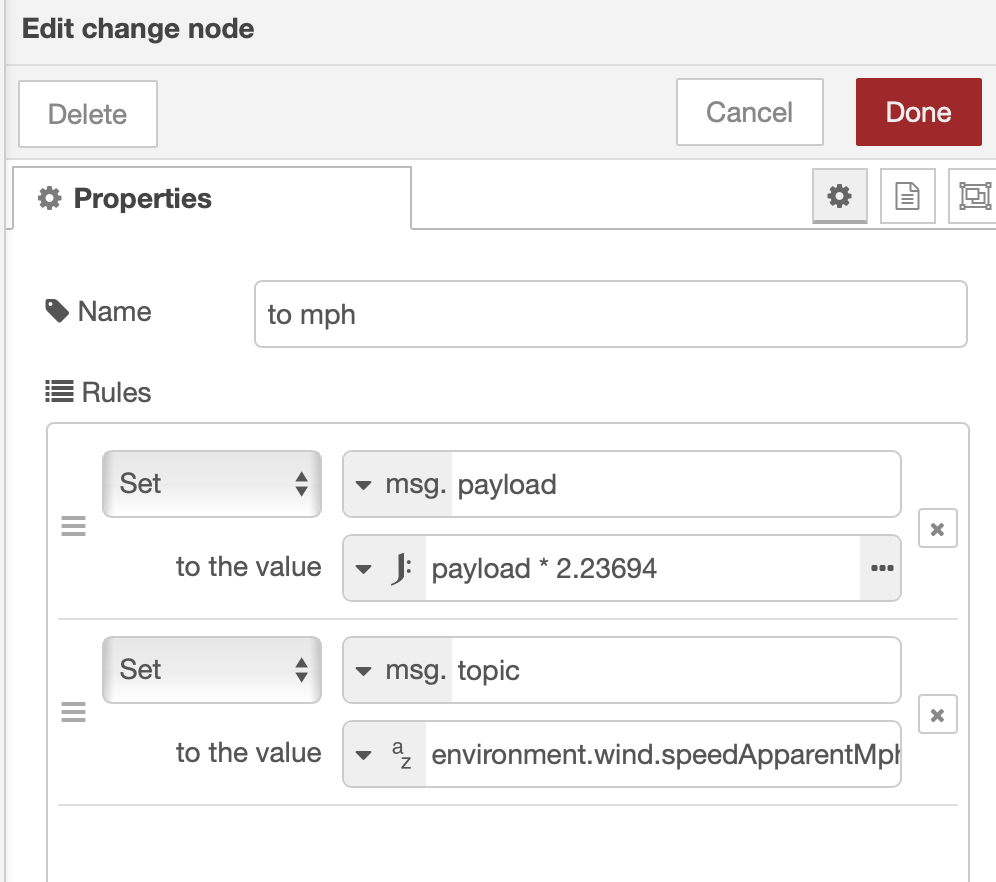The width and height of the screenshot is (996, 882).
Task: Click the Name field containing 'to mph'
Action: (610, 315)
